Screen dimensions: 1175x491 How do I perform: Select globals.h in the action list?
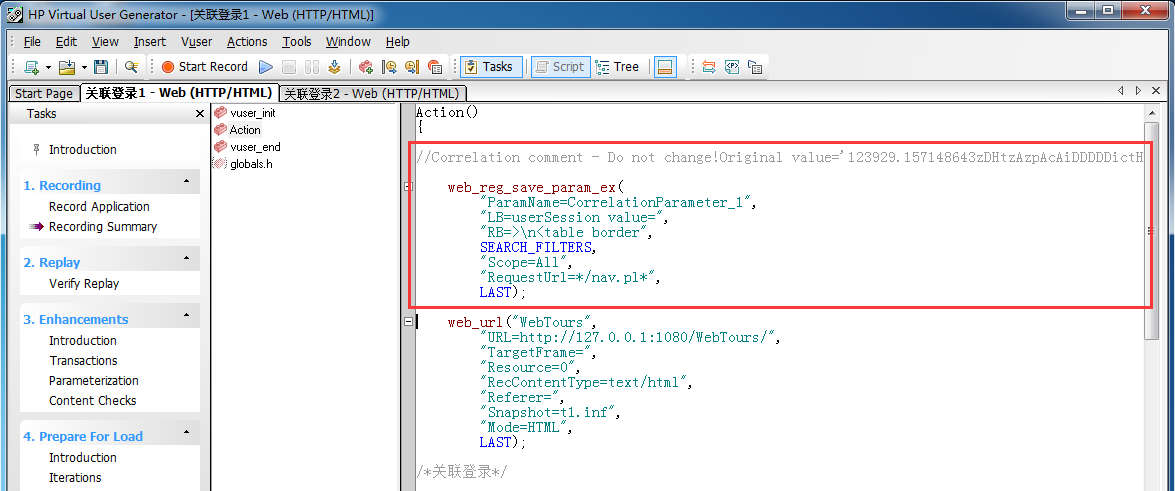click(251, 163)
